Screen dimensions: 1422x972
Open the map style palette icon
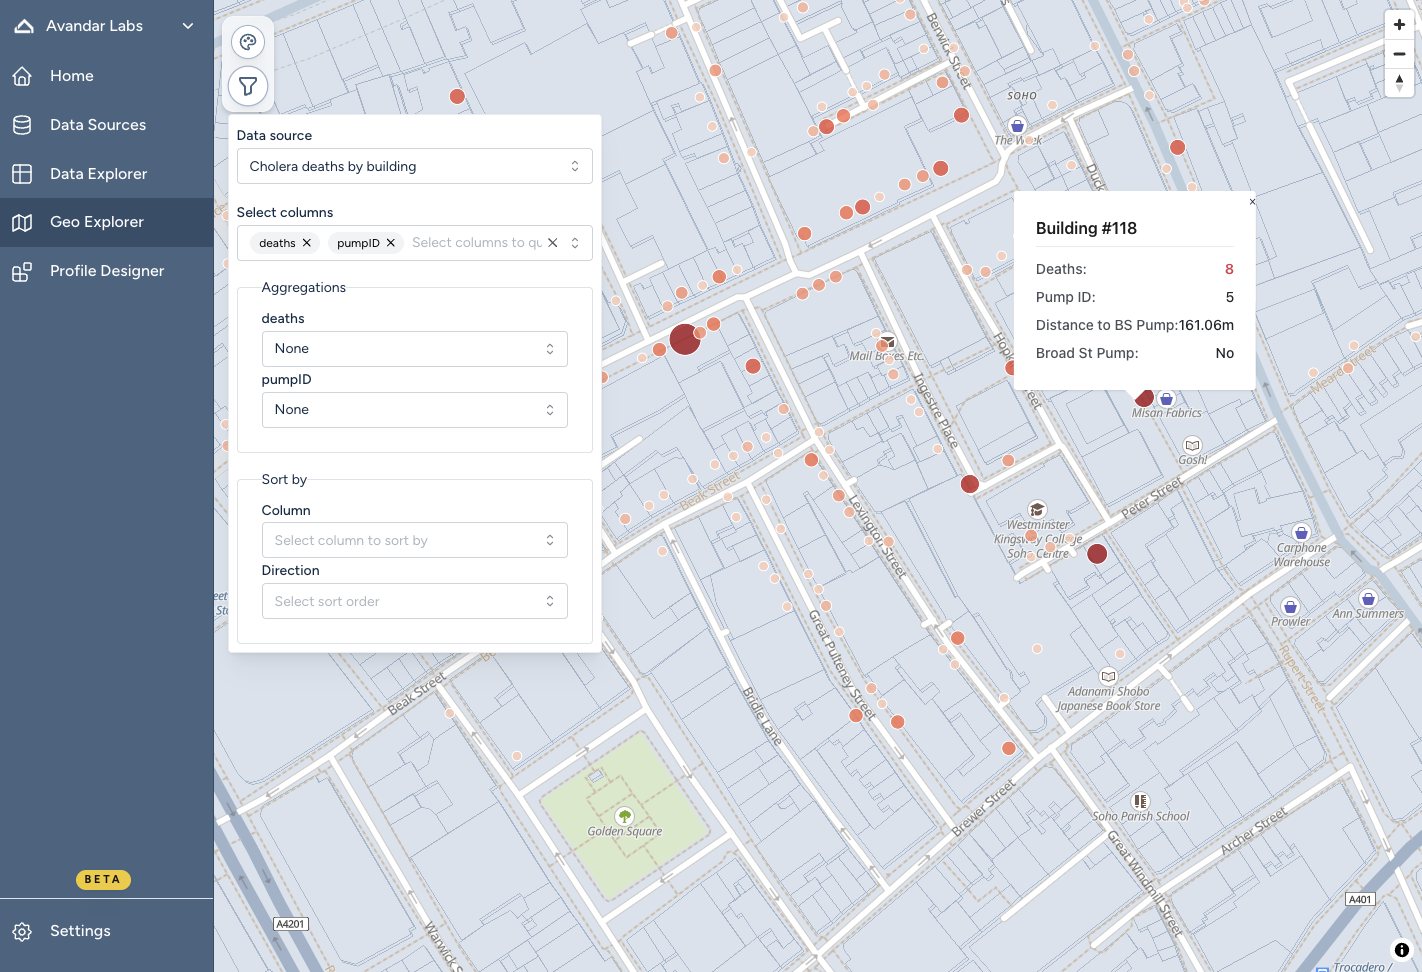(x=248, y=42)
